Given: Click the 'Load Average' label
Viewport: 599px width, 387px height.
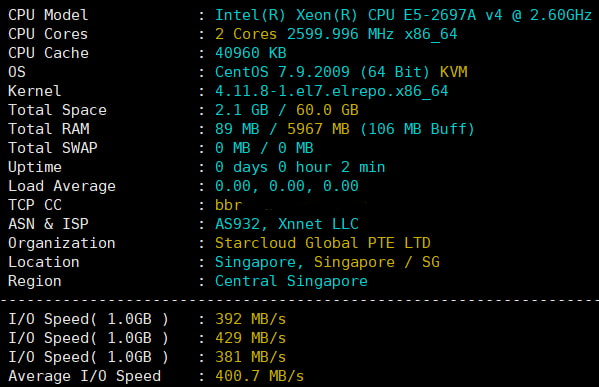Looking at the screenshot, I should coord(62,186).
